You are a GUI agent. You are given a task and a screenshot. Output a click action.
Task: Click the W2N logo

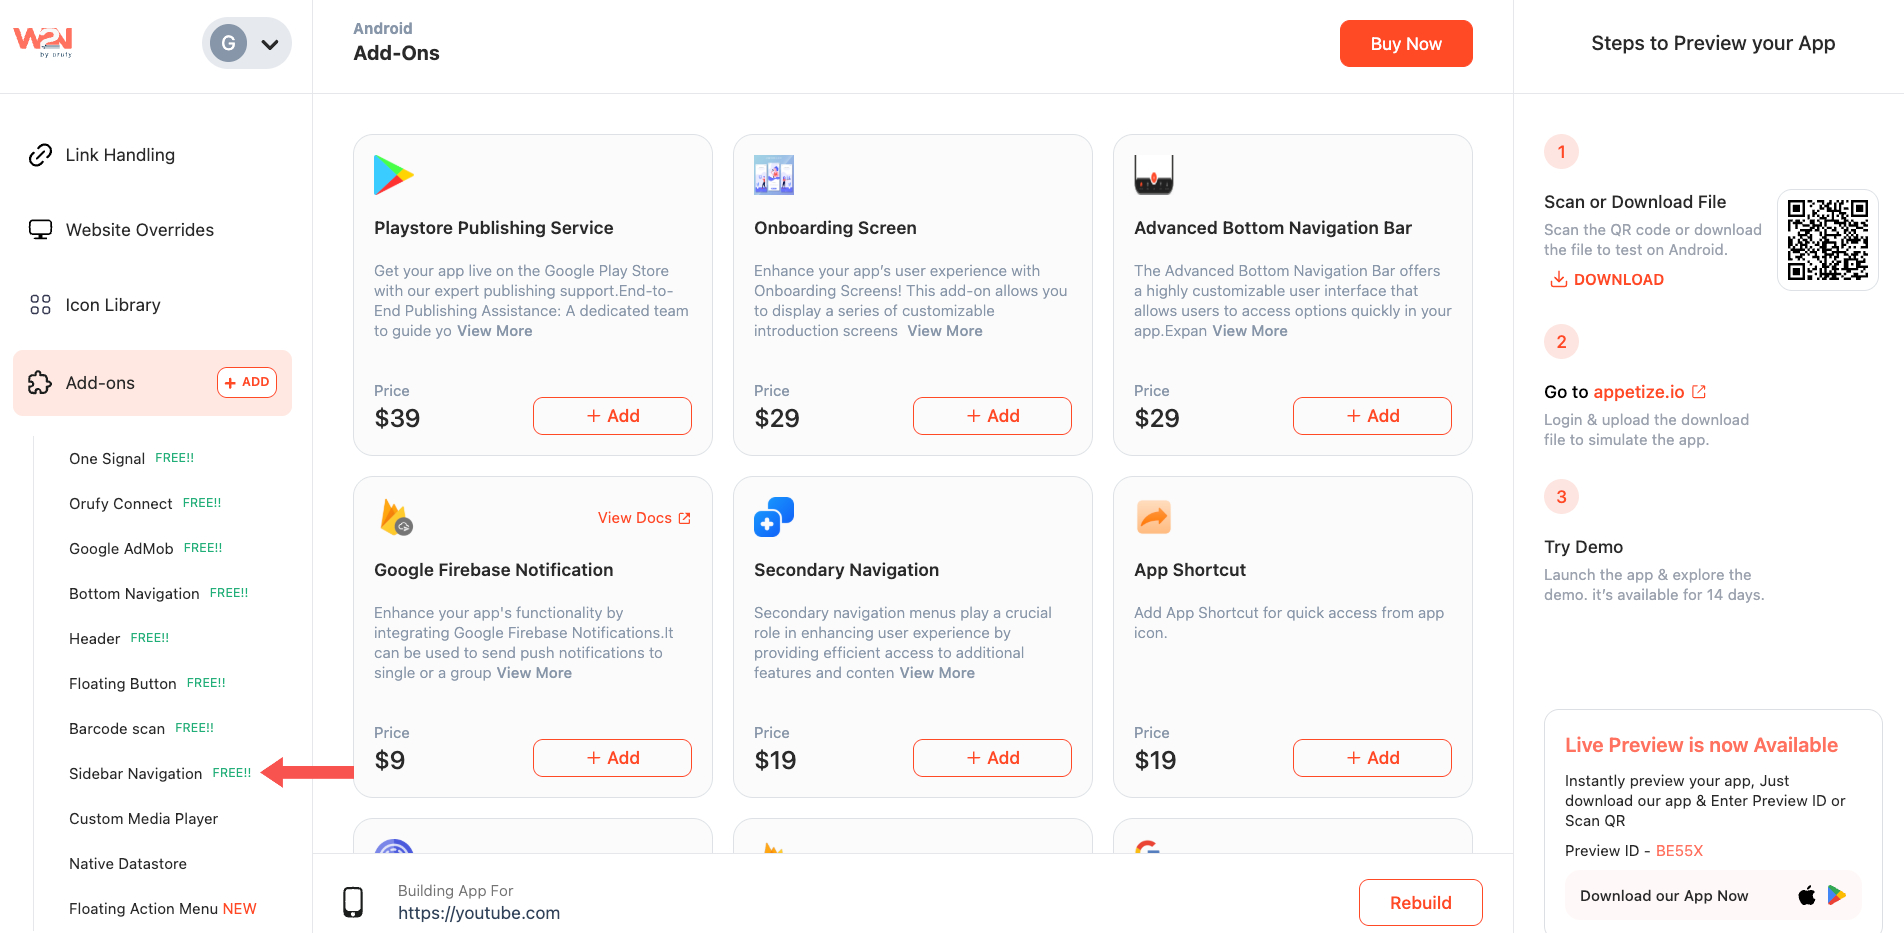click(43, 42)
